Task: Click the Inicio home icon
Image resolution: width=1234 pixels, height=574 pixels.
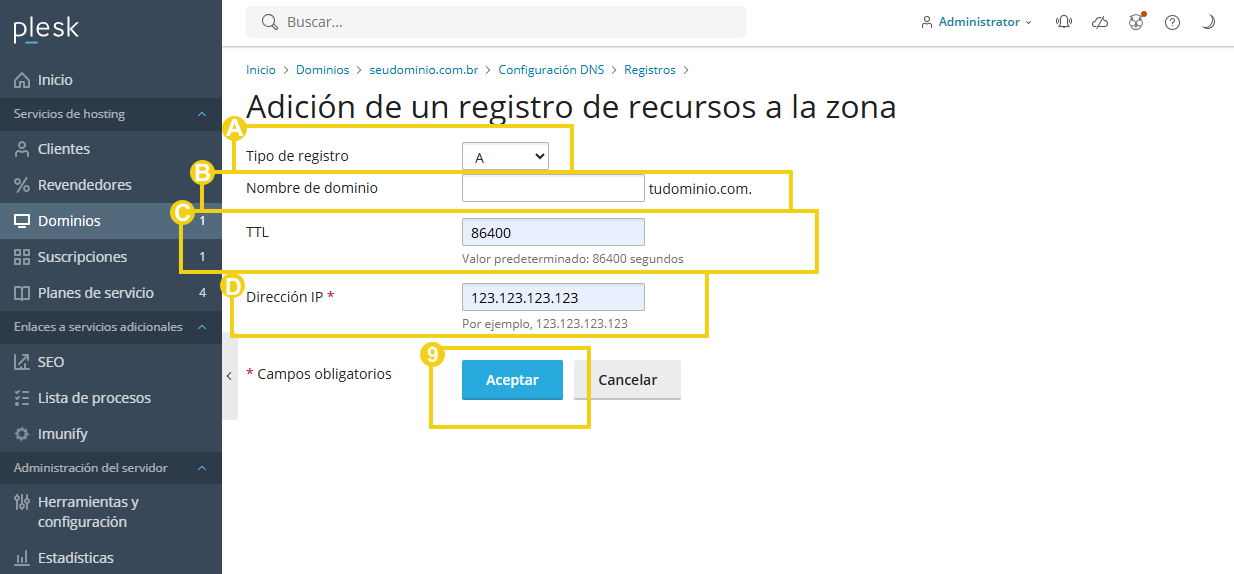Action: 22,80
